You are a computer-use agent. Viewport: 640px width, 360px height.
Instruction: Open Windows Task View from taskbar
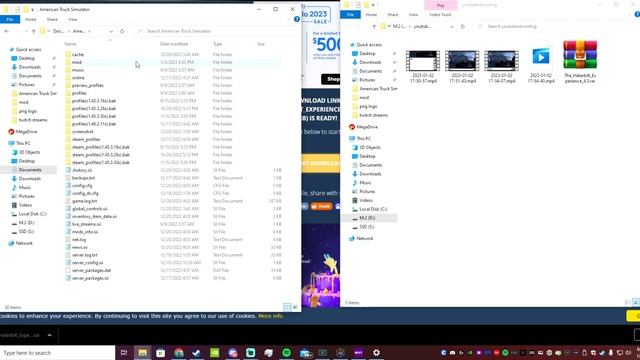click(x=124, y=353)
